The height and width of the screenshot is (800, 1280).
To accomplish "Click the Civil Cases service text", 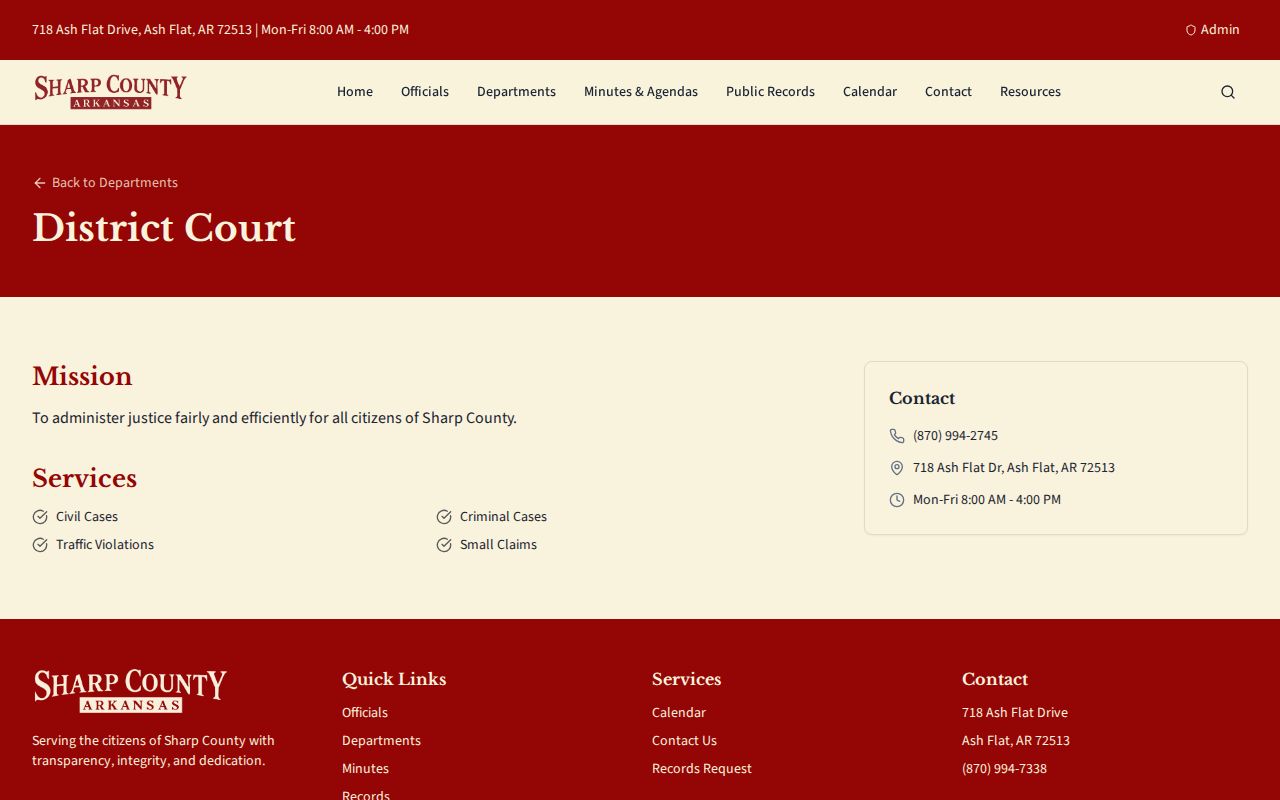I will (x=87, y=517).
